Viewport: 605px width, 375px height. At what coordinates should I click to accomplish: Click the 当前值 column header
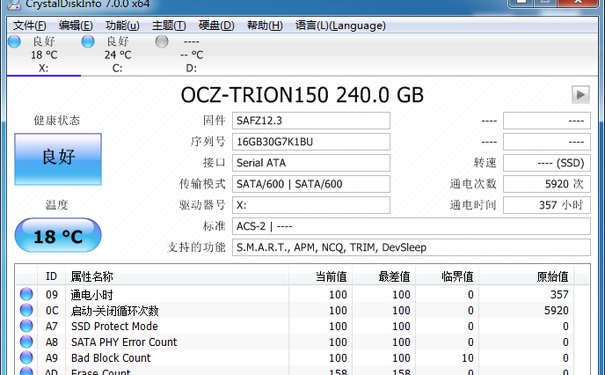tap(321, 276)
